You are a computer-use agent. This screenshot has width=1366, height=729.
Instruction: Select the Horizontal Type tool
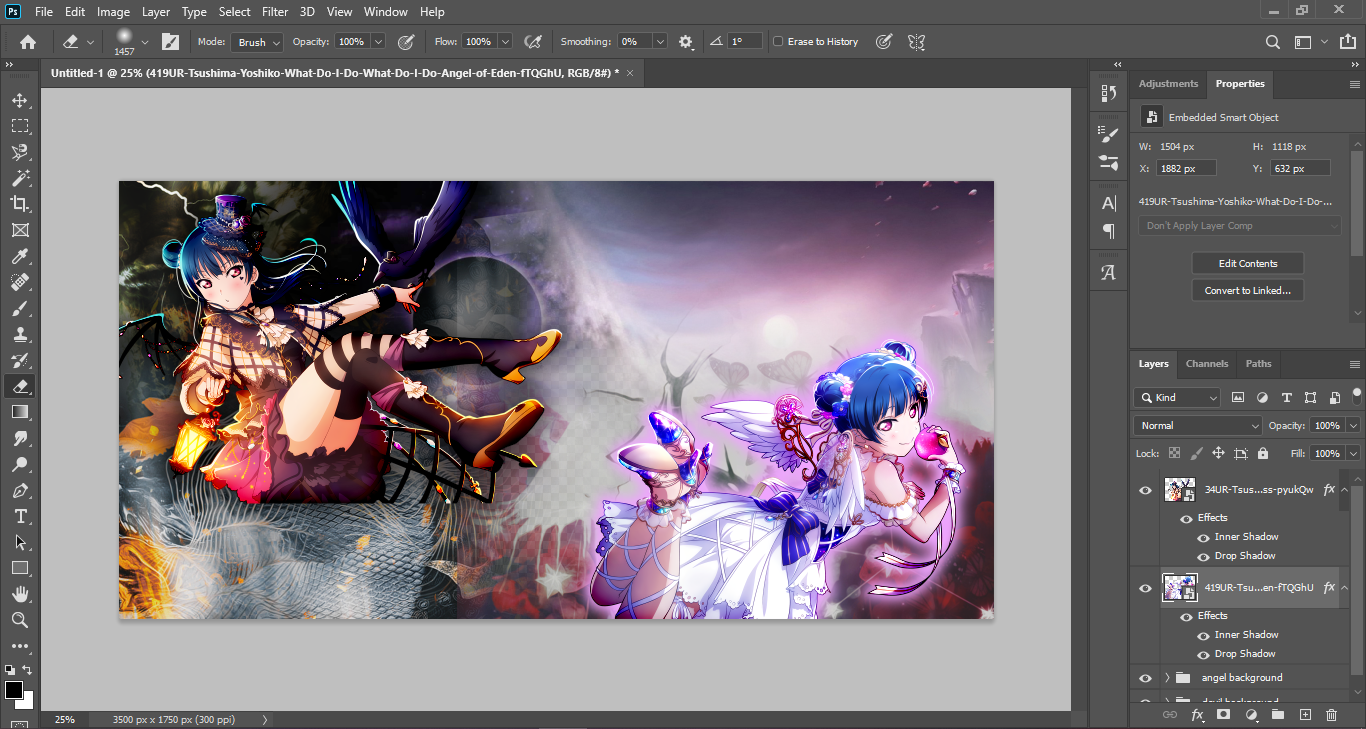[x=20, y=516]
